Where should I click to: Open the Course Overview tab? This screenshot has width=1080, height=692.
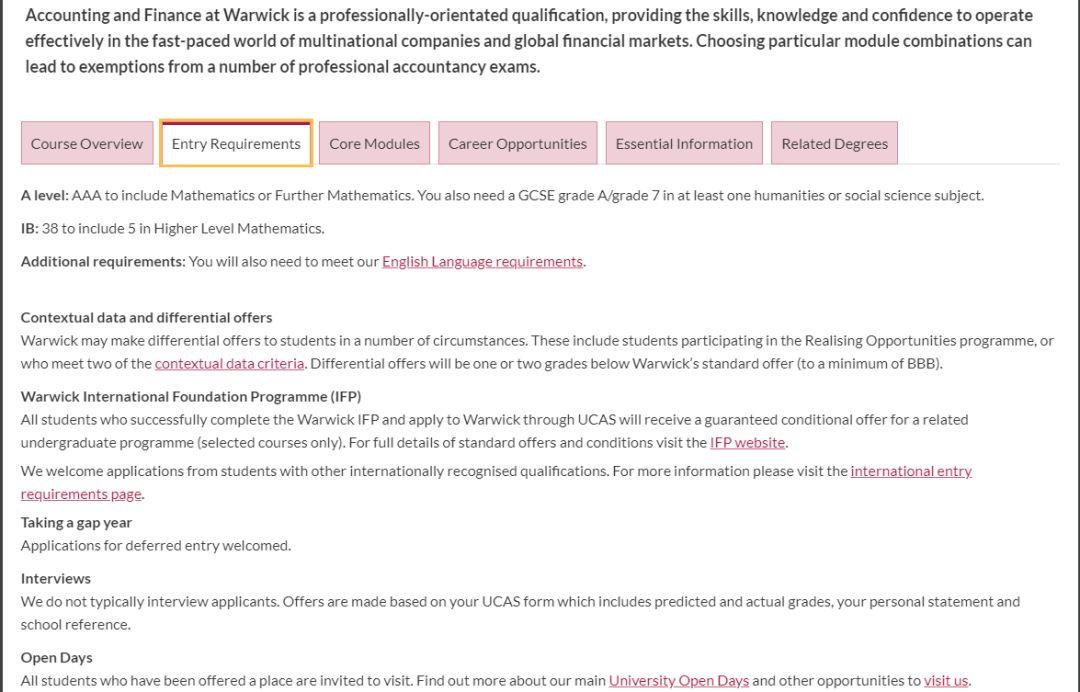(87, 143)
